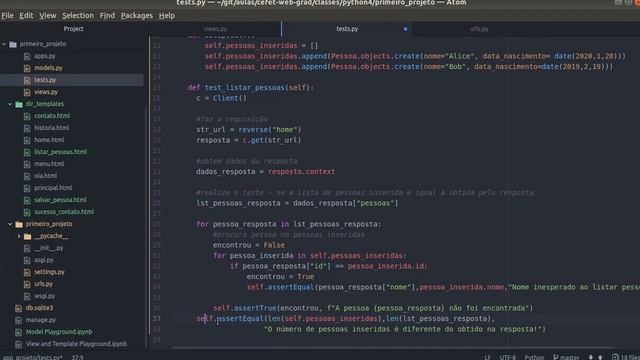640x360 pixels.
Task: Click the git push up arrow
Action: (x=600, y=357)
